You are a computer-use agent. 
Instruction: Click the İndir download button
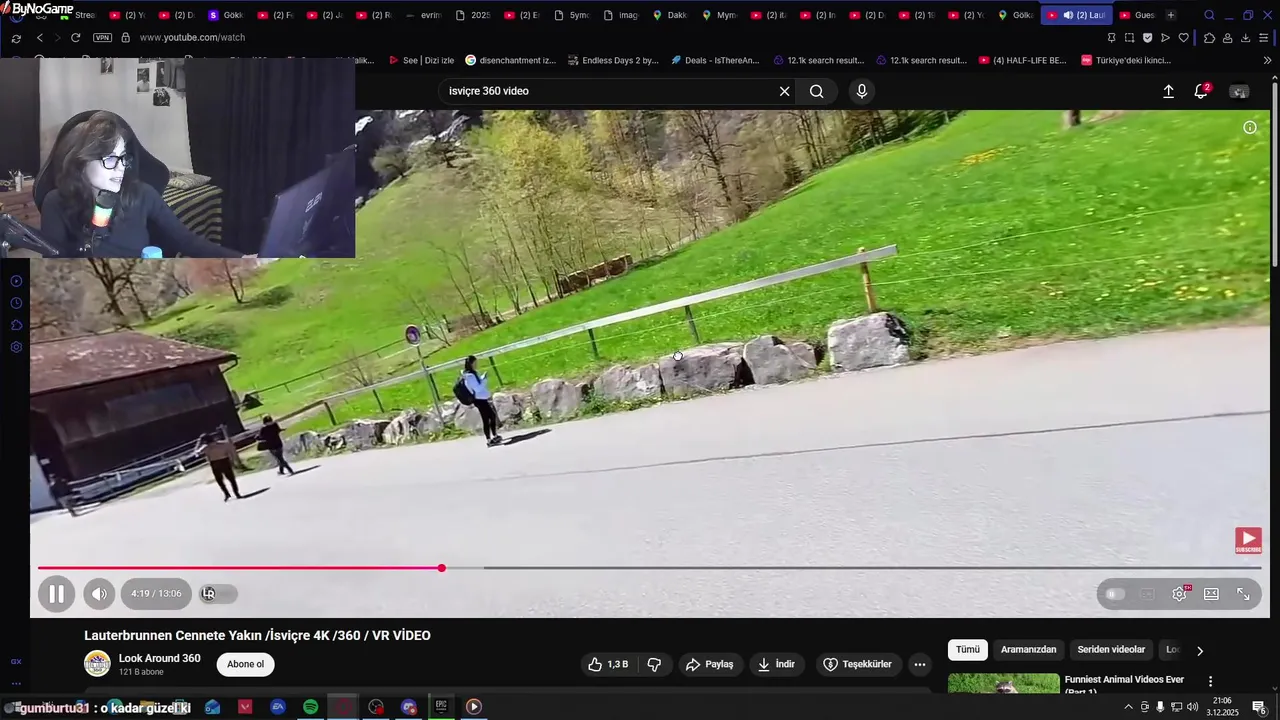[x=776, y=664]
